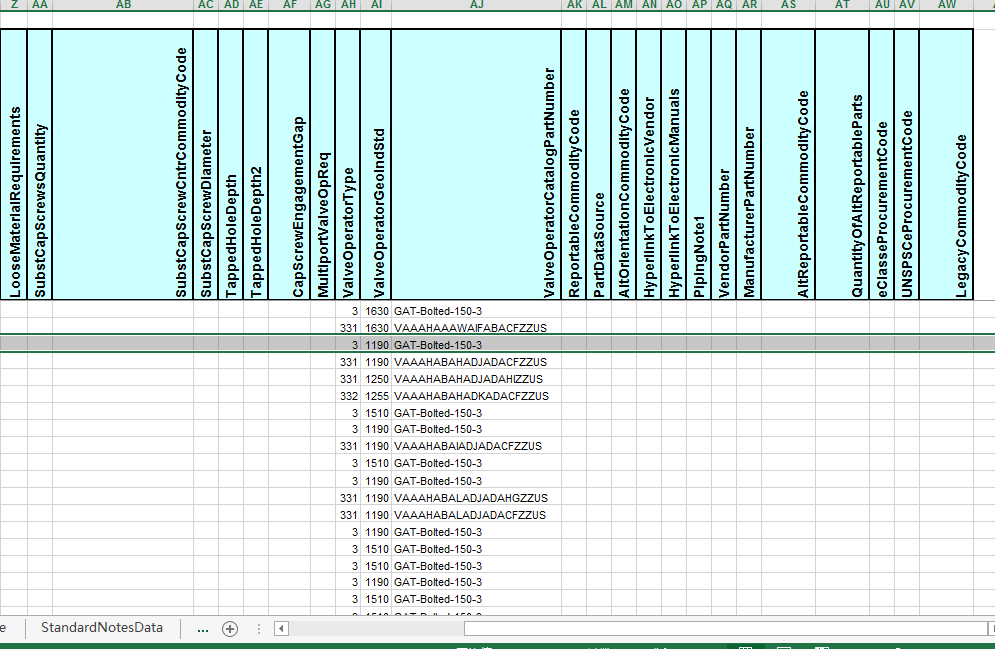995x649 pixels.
Task: Click the HyperlinkToElectronicVendor header cell
Action: click(649, 164)
